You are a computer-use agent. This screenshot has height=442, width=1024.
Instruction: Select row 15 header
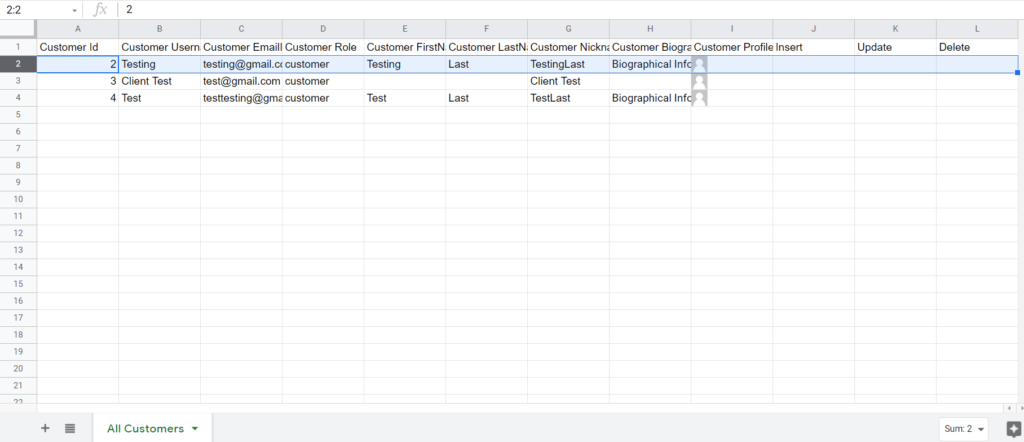coord(18,283)
